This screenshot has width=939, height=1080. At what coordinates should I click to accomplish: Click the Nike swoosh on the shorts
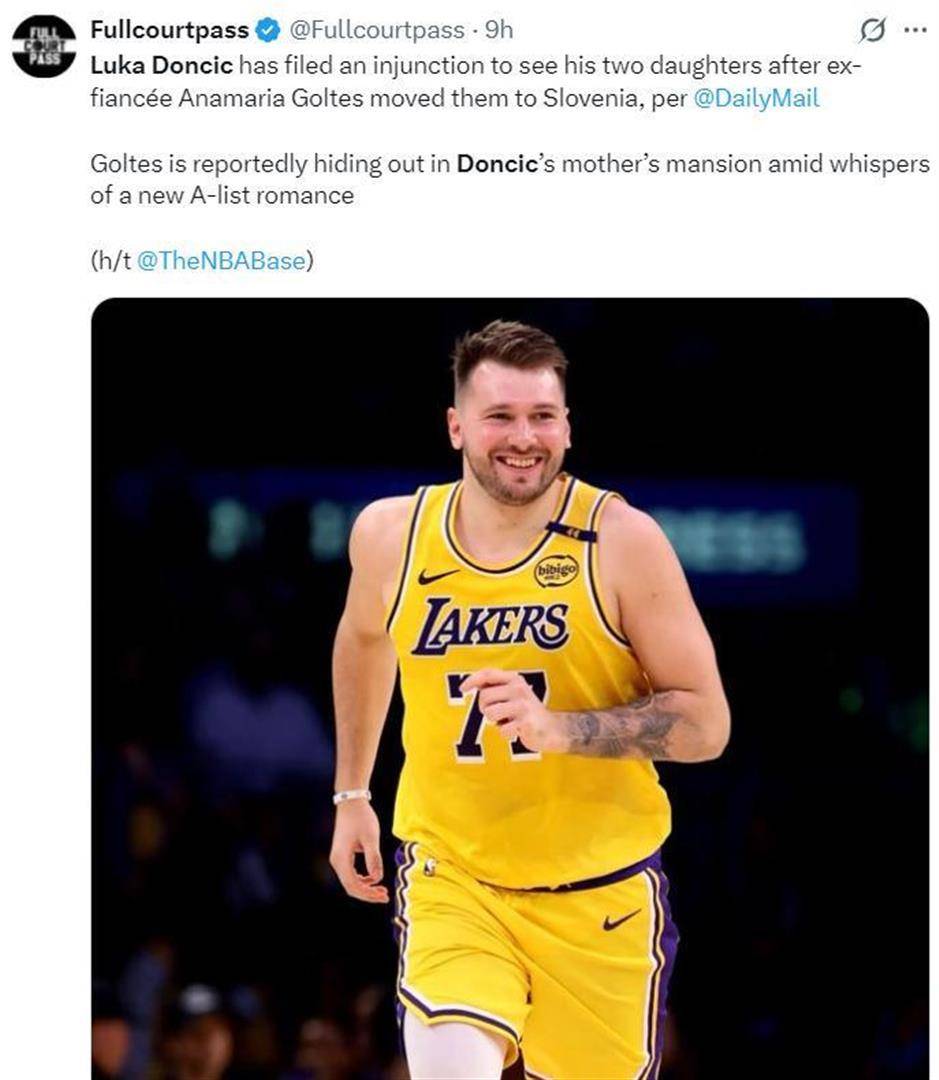pyautogui.click(x=621, y=919)
